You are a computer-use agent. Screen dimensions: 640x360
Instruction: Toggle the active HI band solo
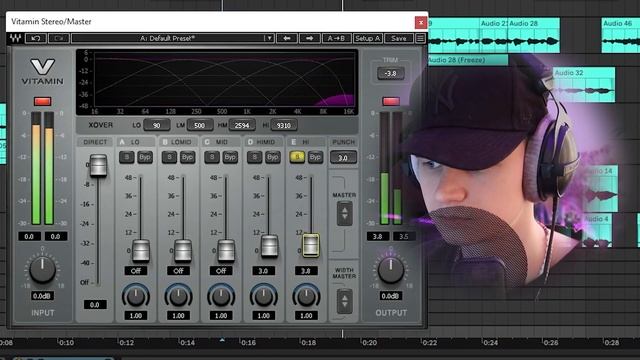click(297, 157)
